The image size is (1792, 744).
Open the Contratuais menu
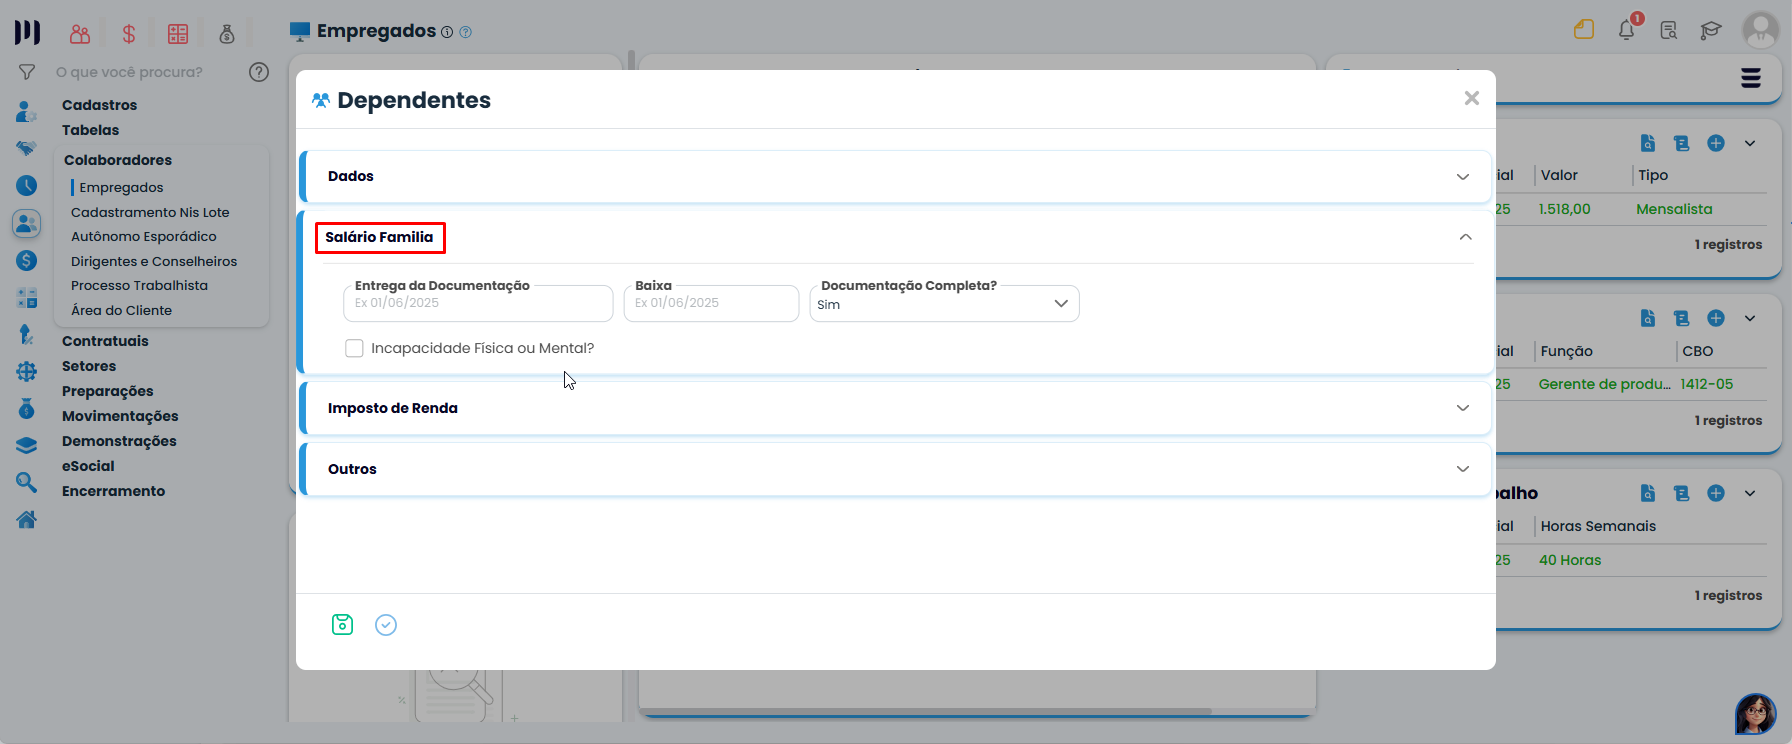point(105,341)
